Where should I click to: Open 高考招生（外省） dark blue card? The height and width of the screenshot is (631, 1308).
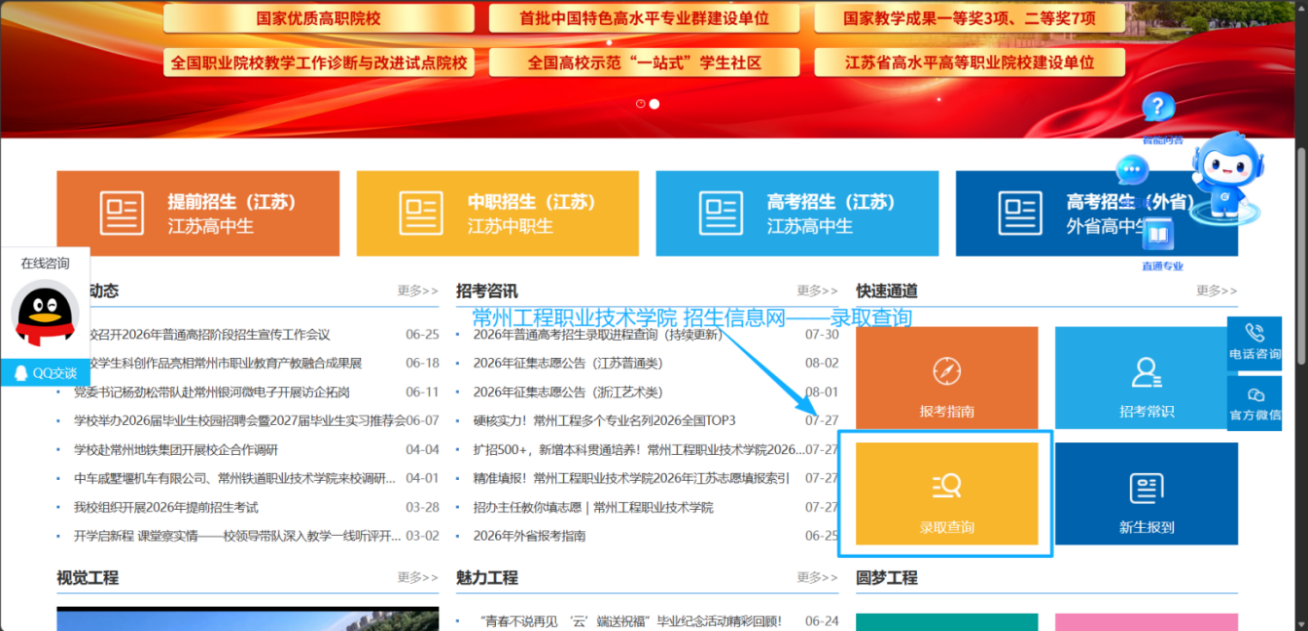tap(1096, 213)
